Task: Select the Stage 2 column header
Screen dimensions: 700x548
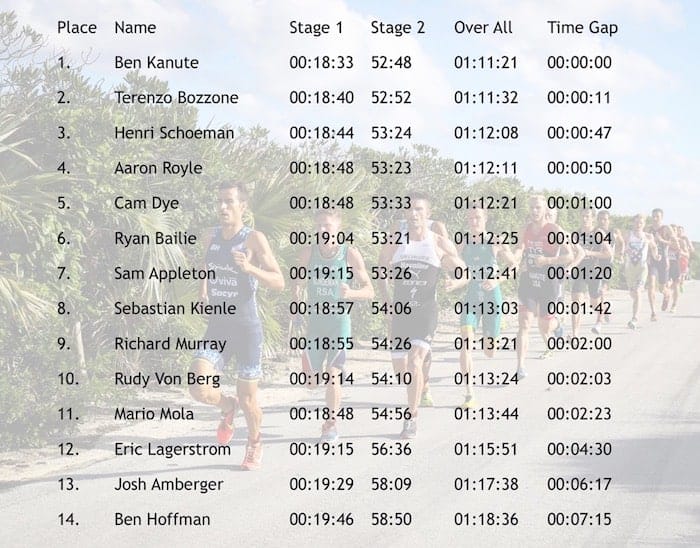Action: [x=397, y=28]
